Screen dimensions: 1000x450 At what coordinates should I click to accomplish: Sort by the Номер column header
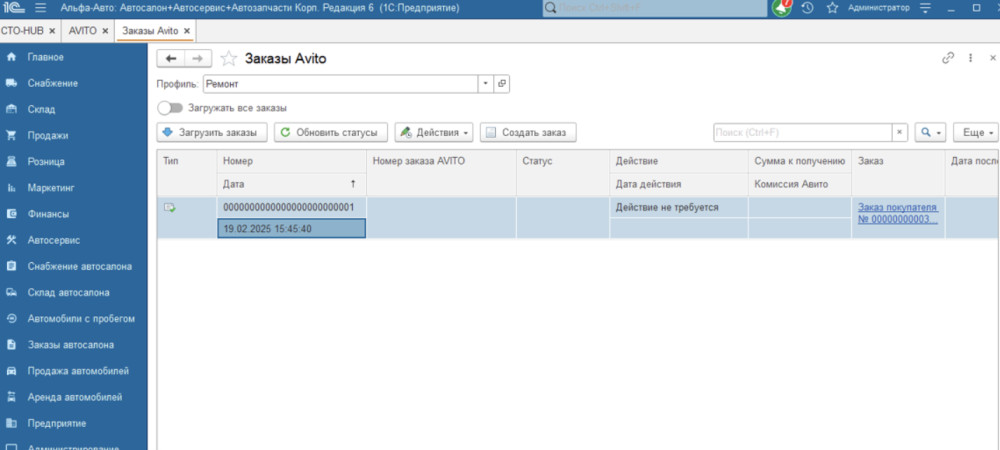click(x=292, y=161)
